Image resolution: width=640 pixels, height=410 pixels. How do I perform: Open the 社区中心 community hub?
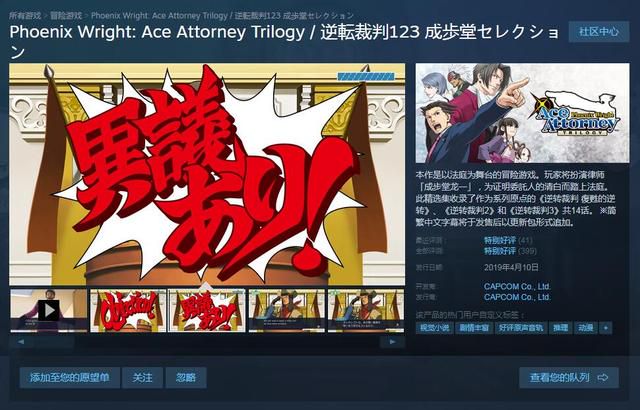[599, 32]
